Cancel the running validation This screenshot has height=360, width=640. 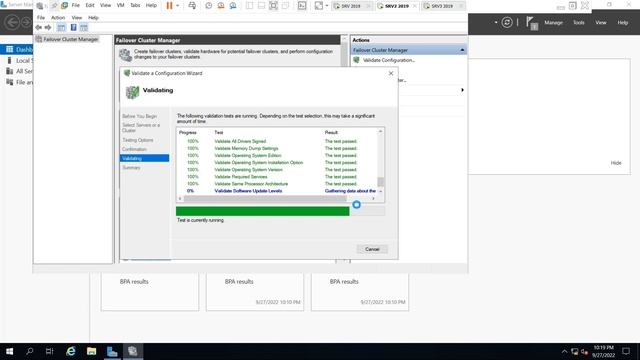(x=372, y=249)
